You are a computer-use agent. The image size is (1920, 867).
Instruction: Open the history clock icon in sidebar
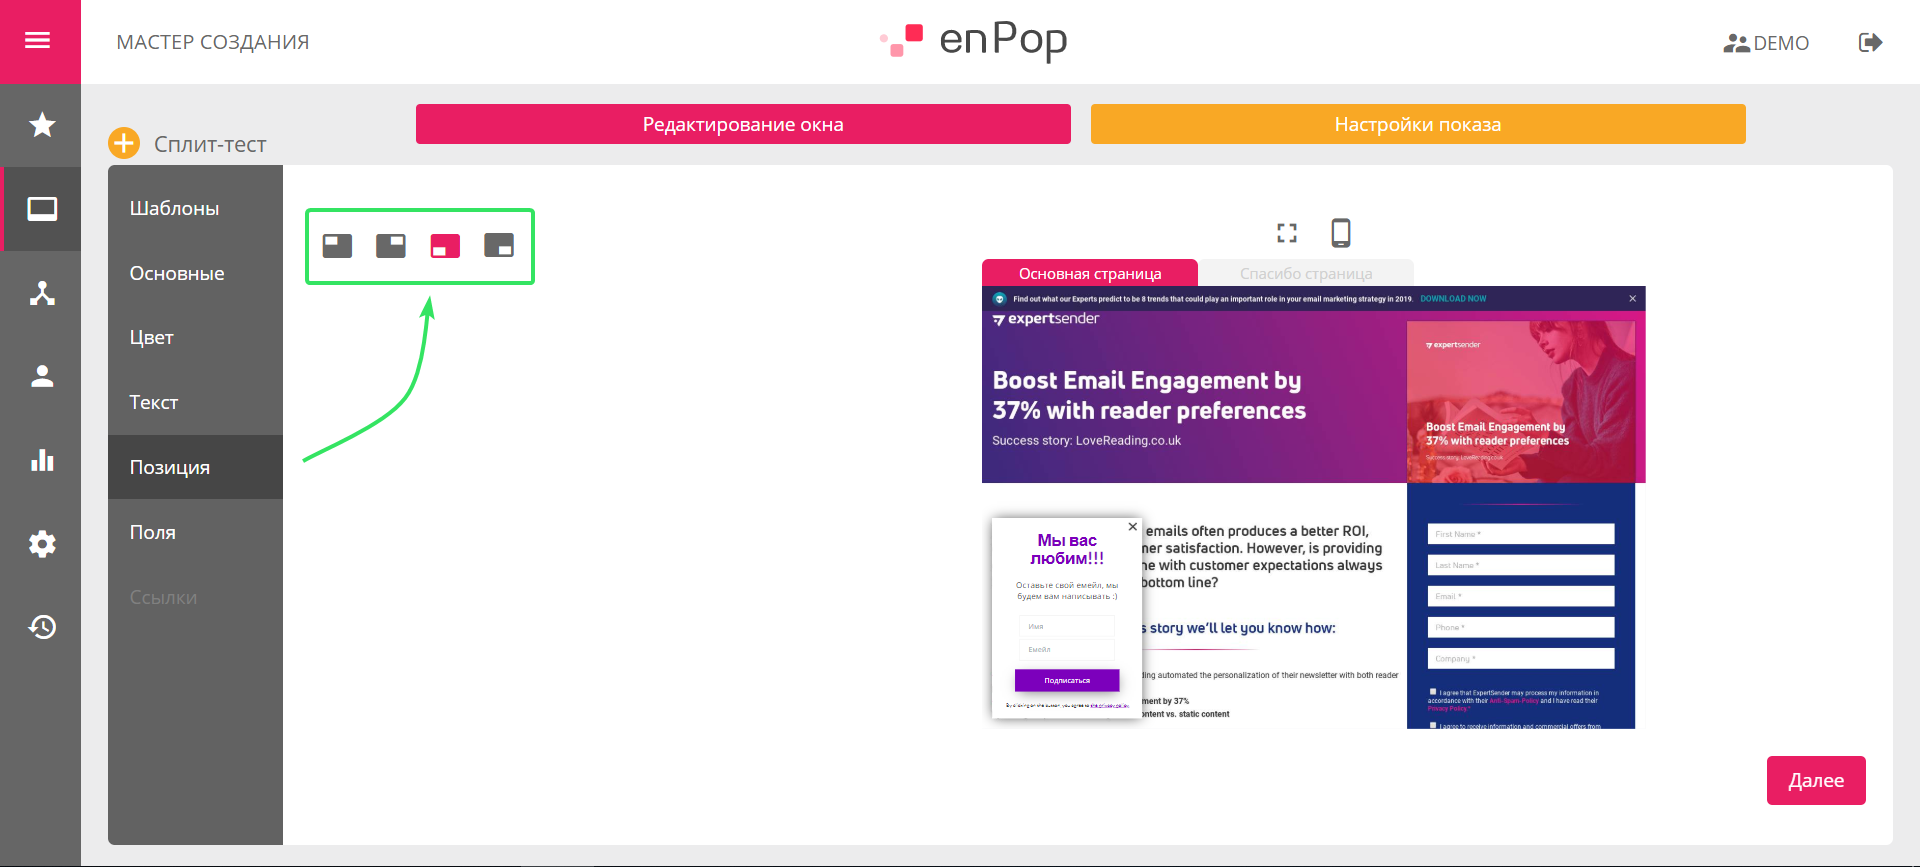pos(42,627)
